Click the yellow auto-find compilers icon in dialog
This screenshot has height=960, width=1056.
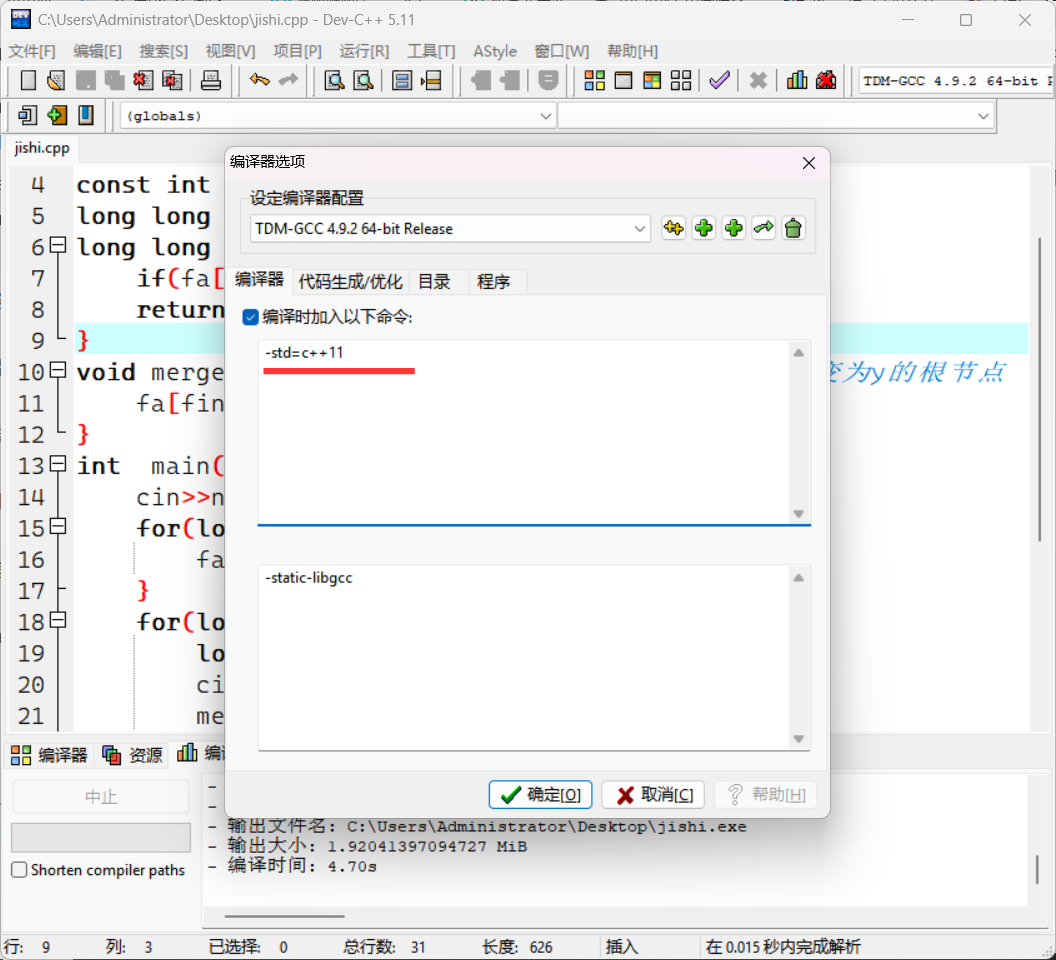(x=673, y=228)
